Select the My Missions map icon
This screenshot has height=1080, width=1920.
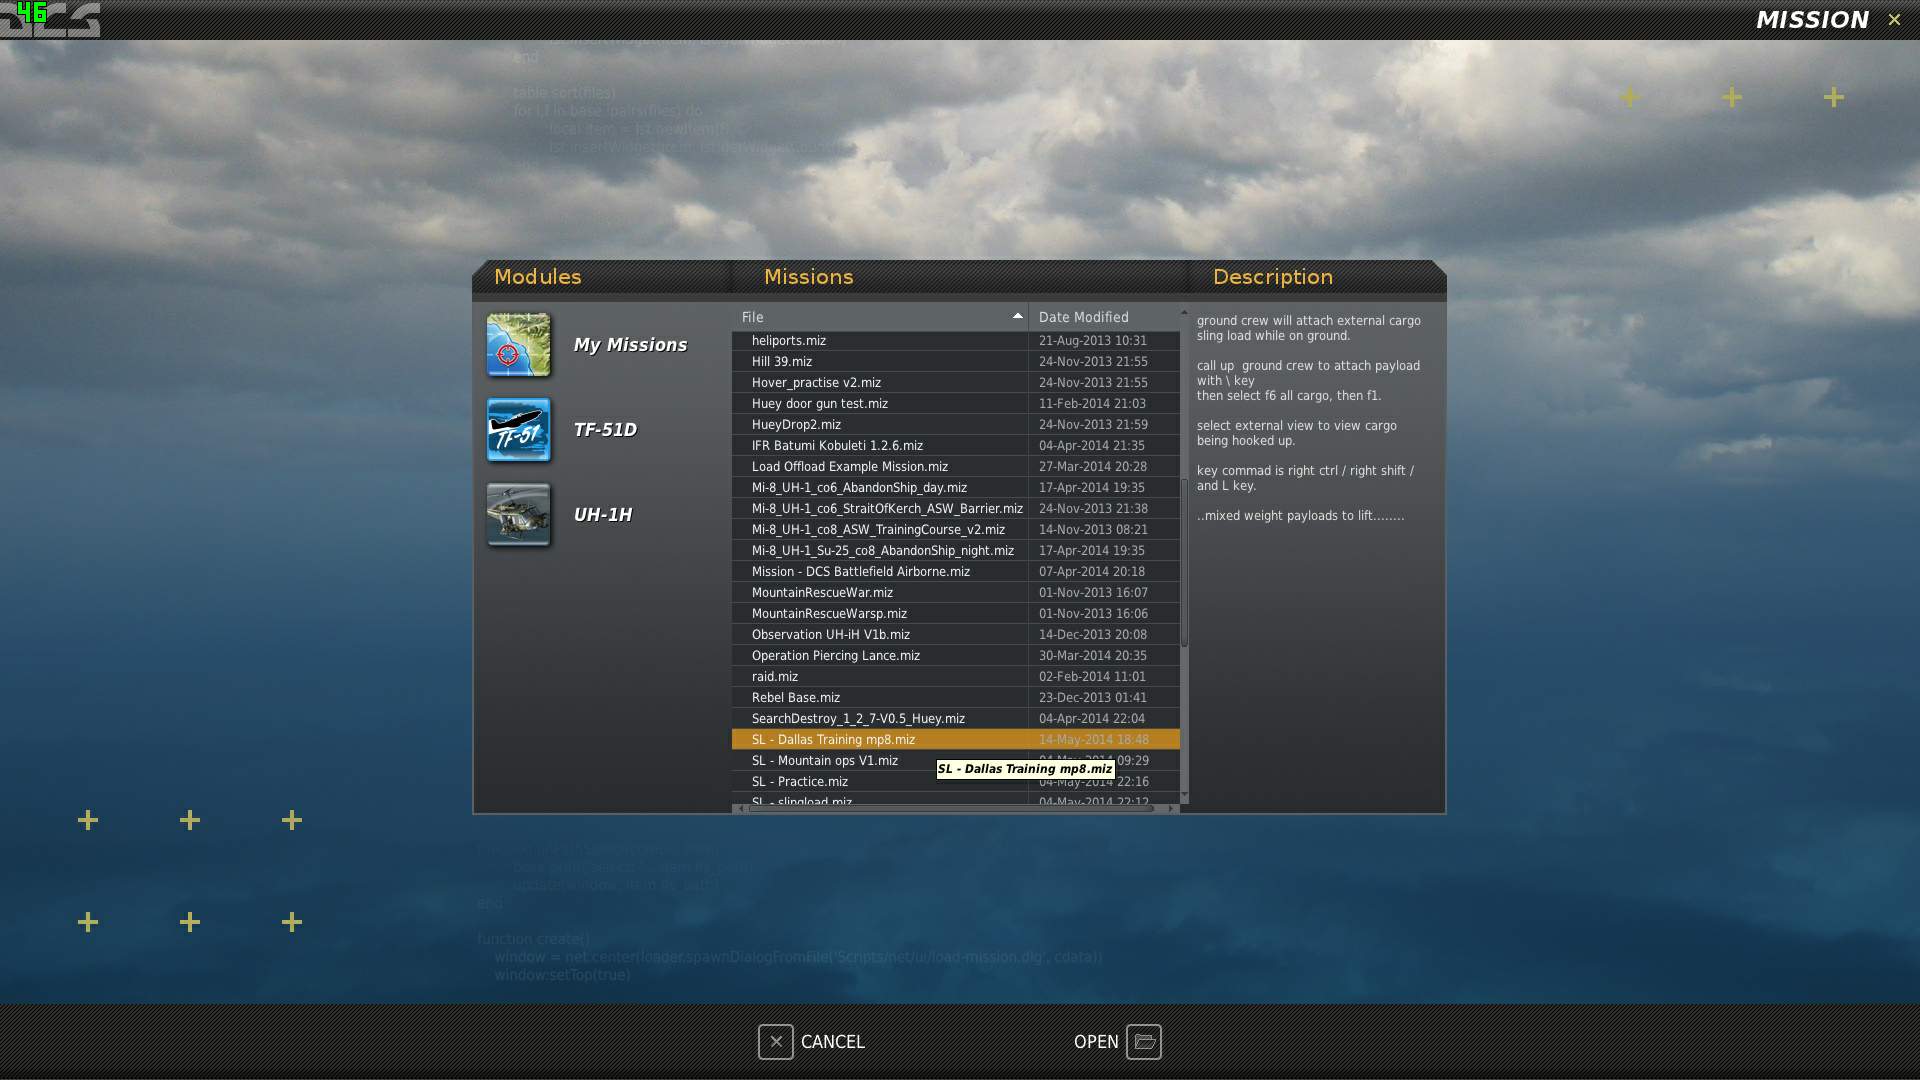click(x=518, y=345)
